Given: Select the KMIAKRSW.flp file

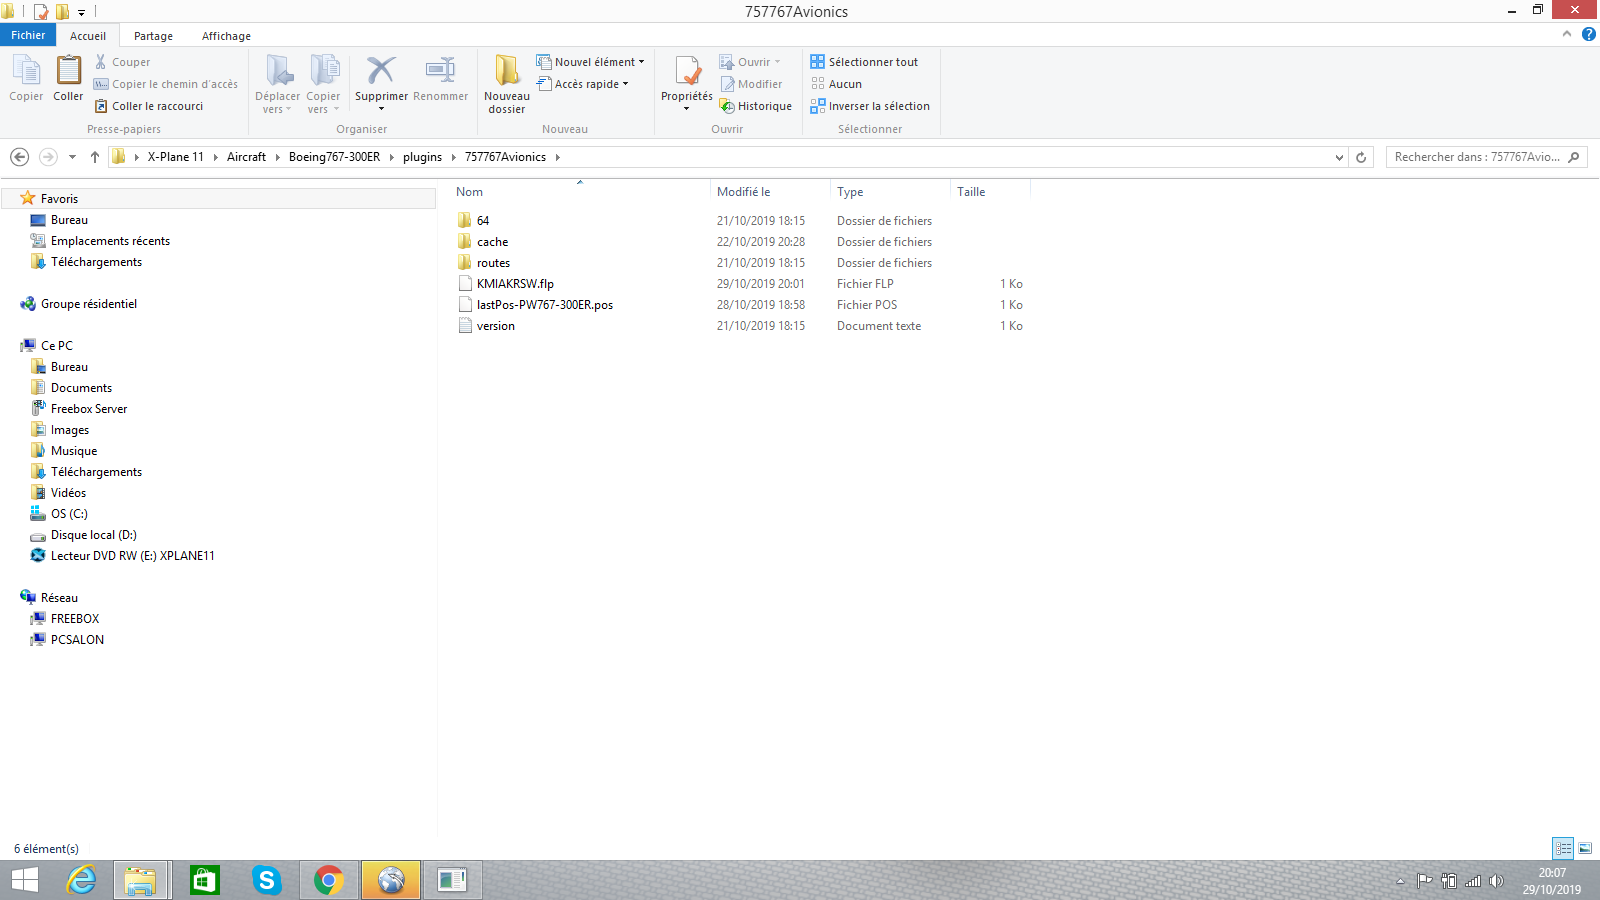Looking at the screenshot, I should [515, 284].
